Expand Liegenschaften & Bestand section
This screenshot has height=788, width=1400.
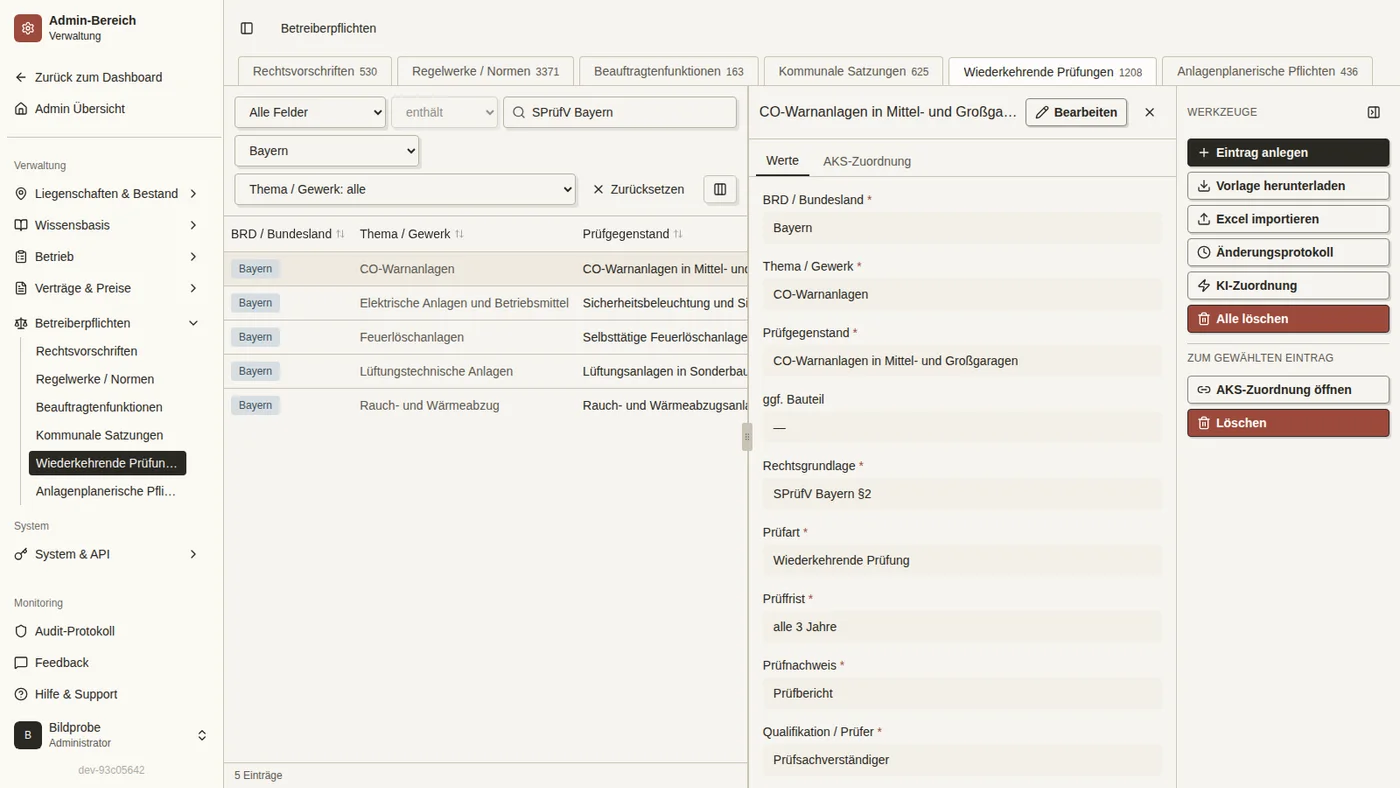pyautogui.click(x=108, y=193)
